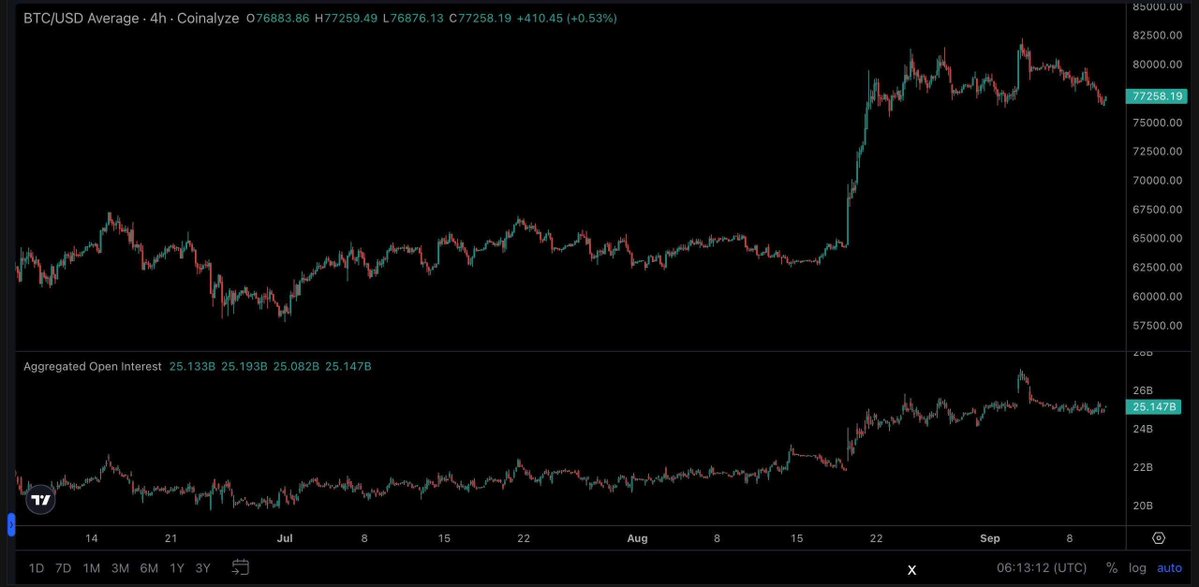Select the 7D time range
The image size is (1199, 587).
pos(63,568)
